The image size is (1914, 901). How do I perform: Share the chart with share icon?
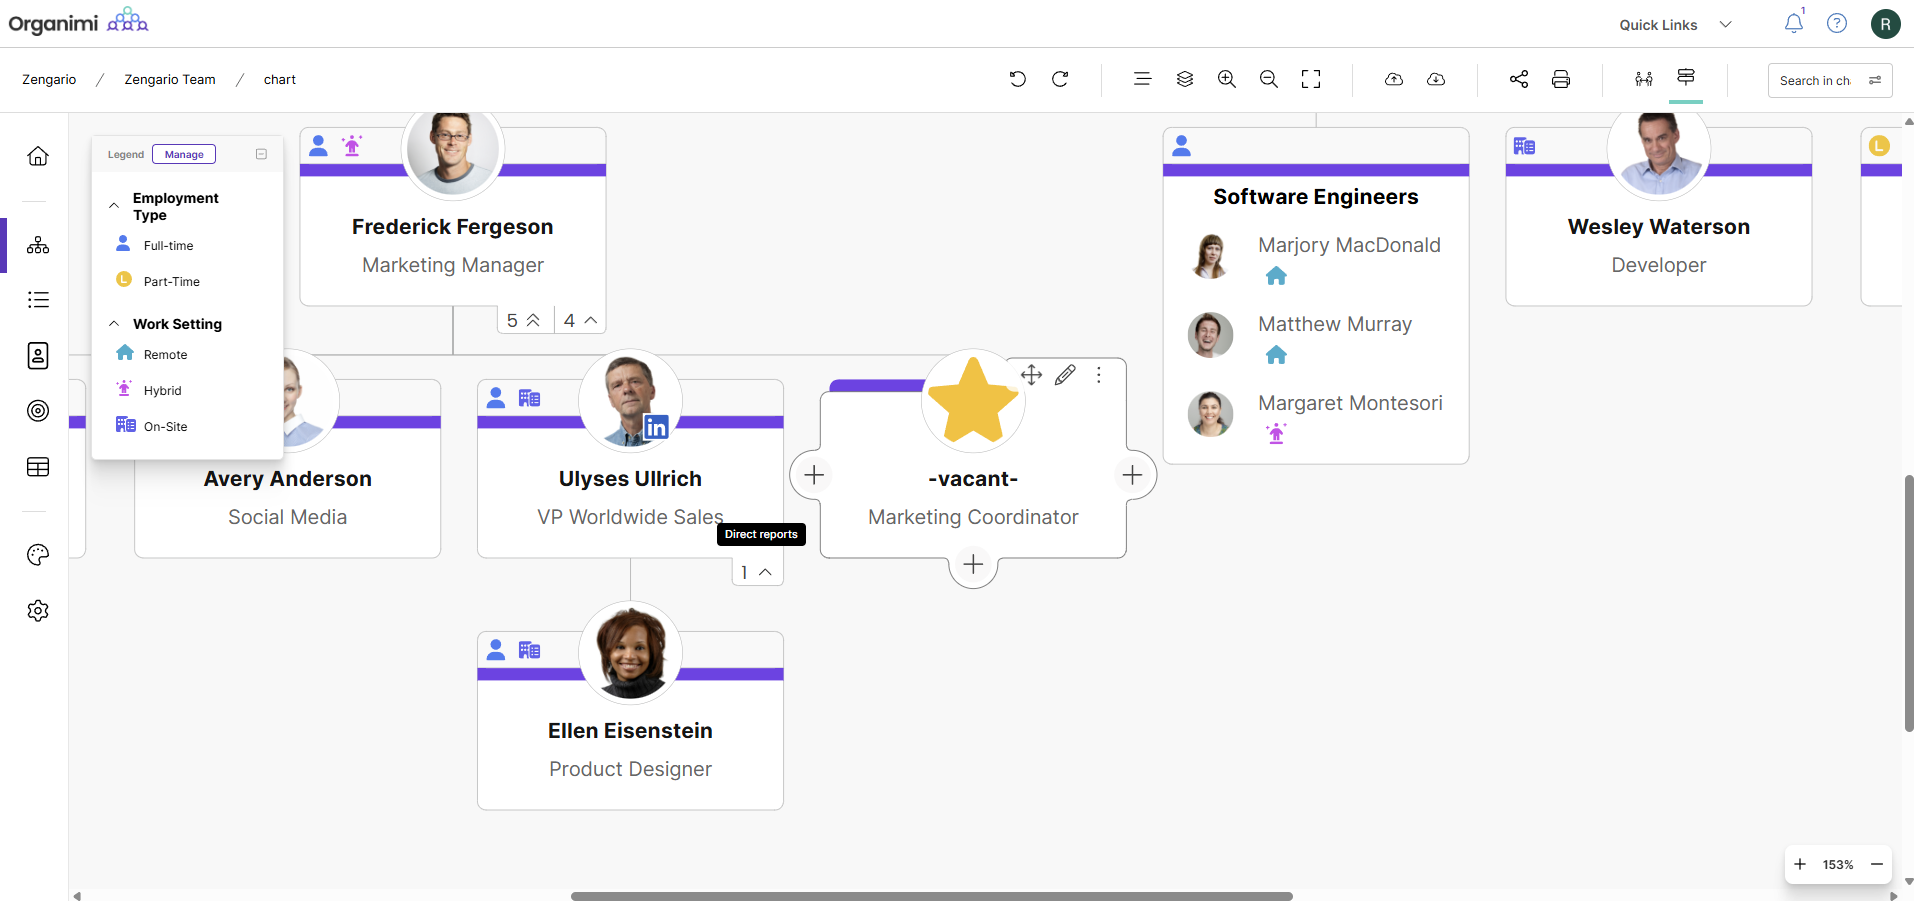pos(1519,79)
